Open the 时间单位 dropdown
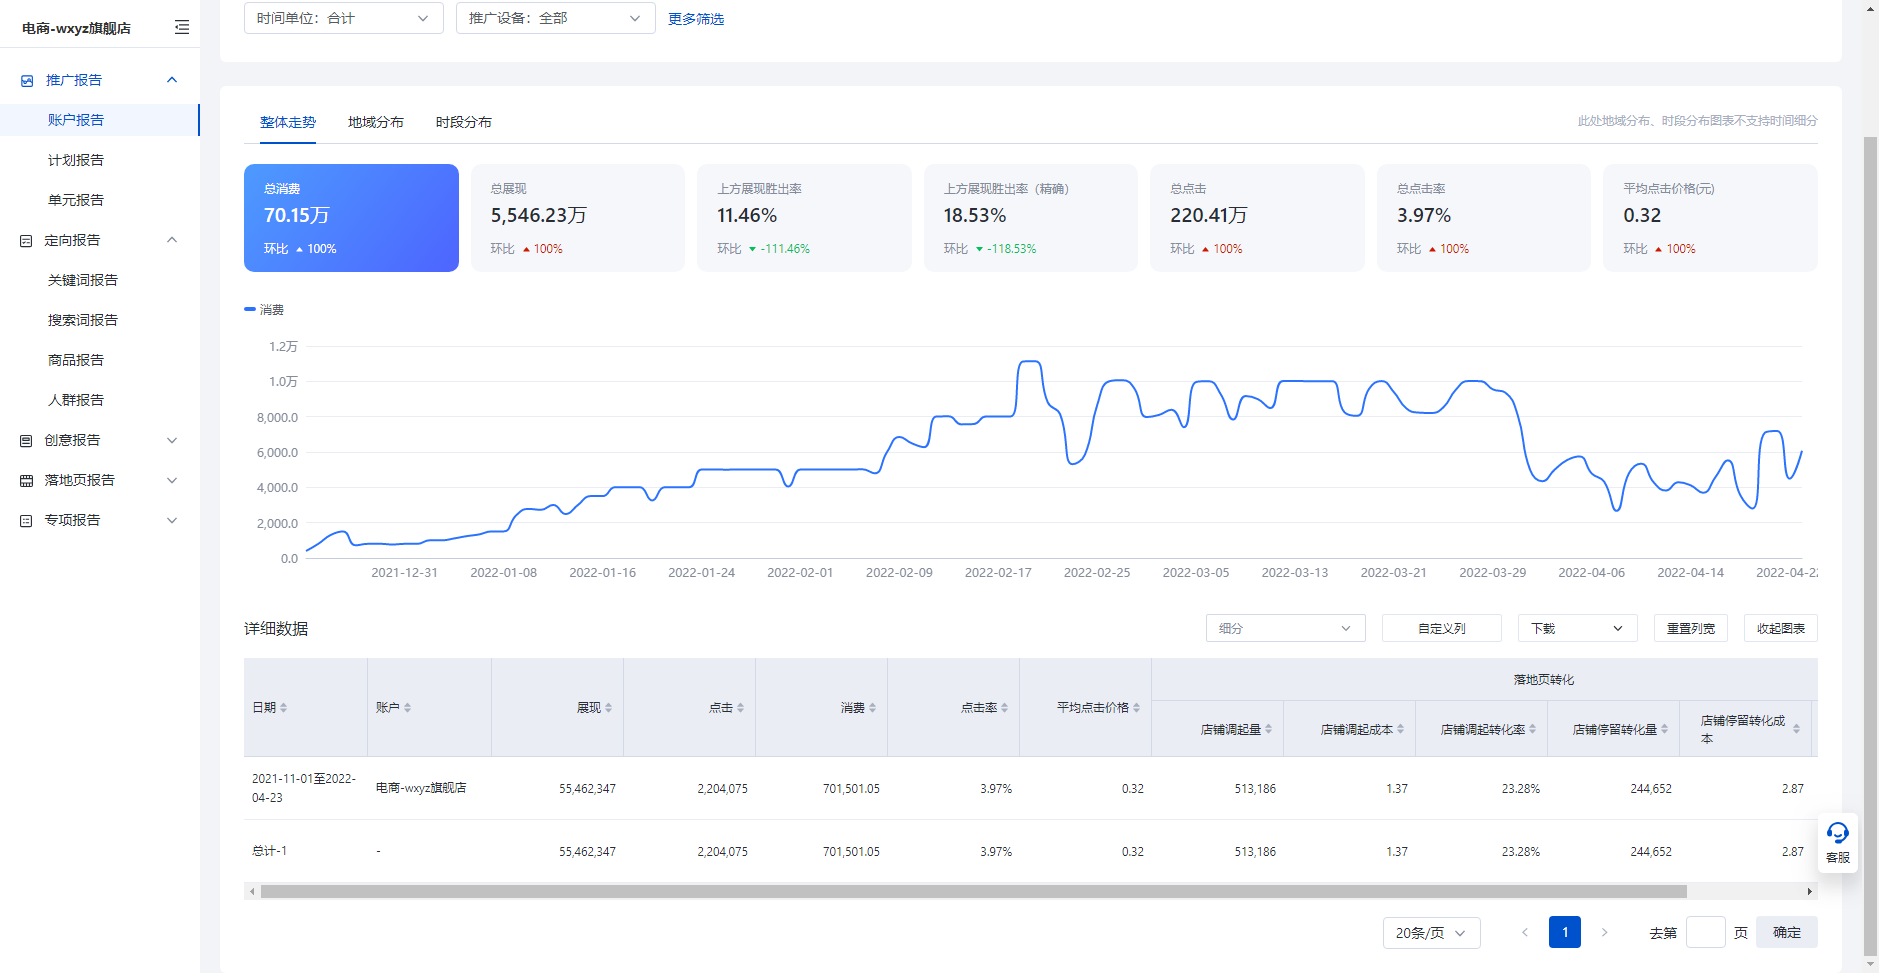Image resolution: width=1879 pixels, height=973 pixels. click(x=343, y=18)
